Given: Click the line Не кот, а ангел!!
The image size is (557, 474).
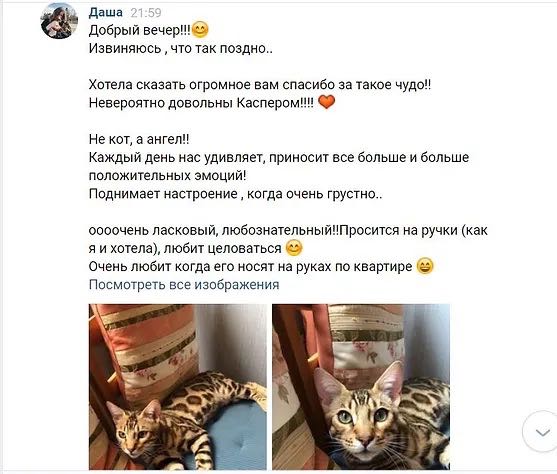Looking at the screenshot, I should click(139, 139).
